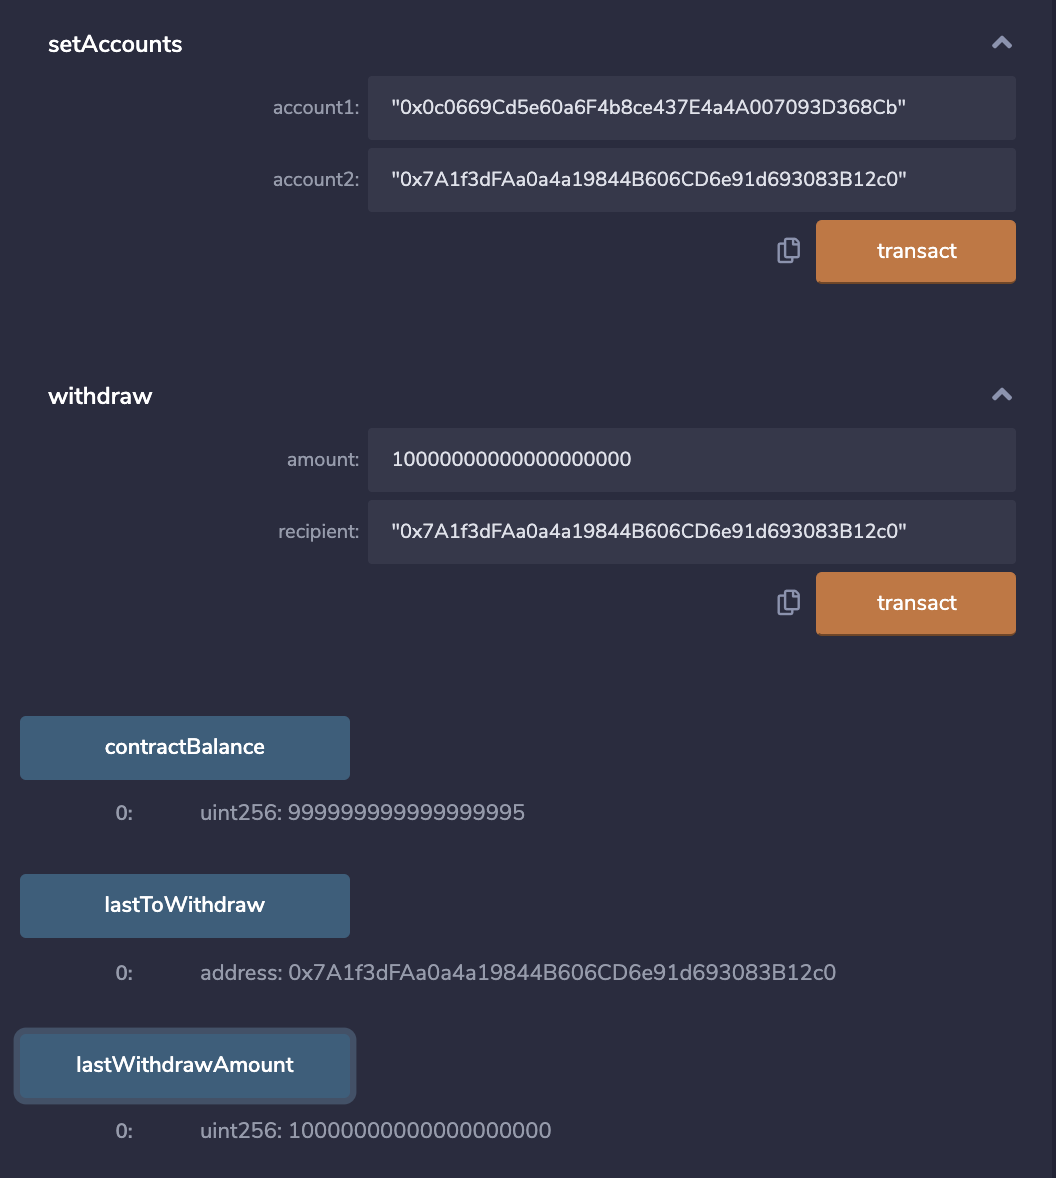The width and height of the screenshot is (1056, 1178).
Task: Click the copy icon beside withdraw transact button
Action: point(789,603)
